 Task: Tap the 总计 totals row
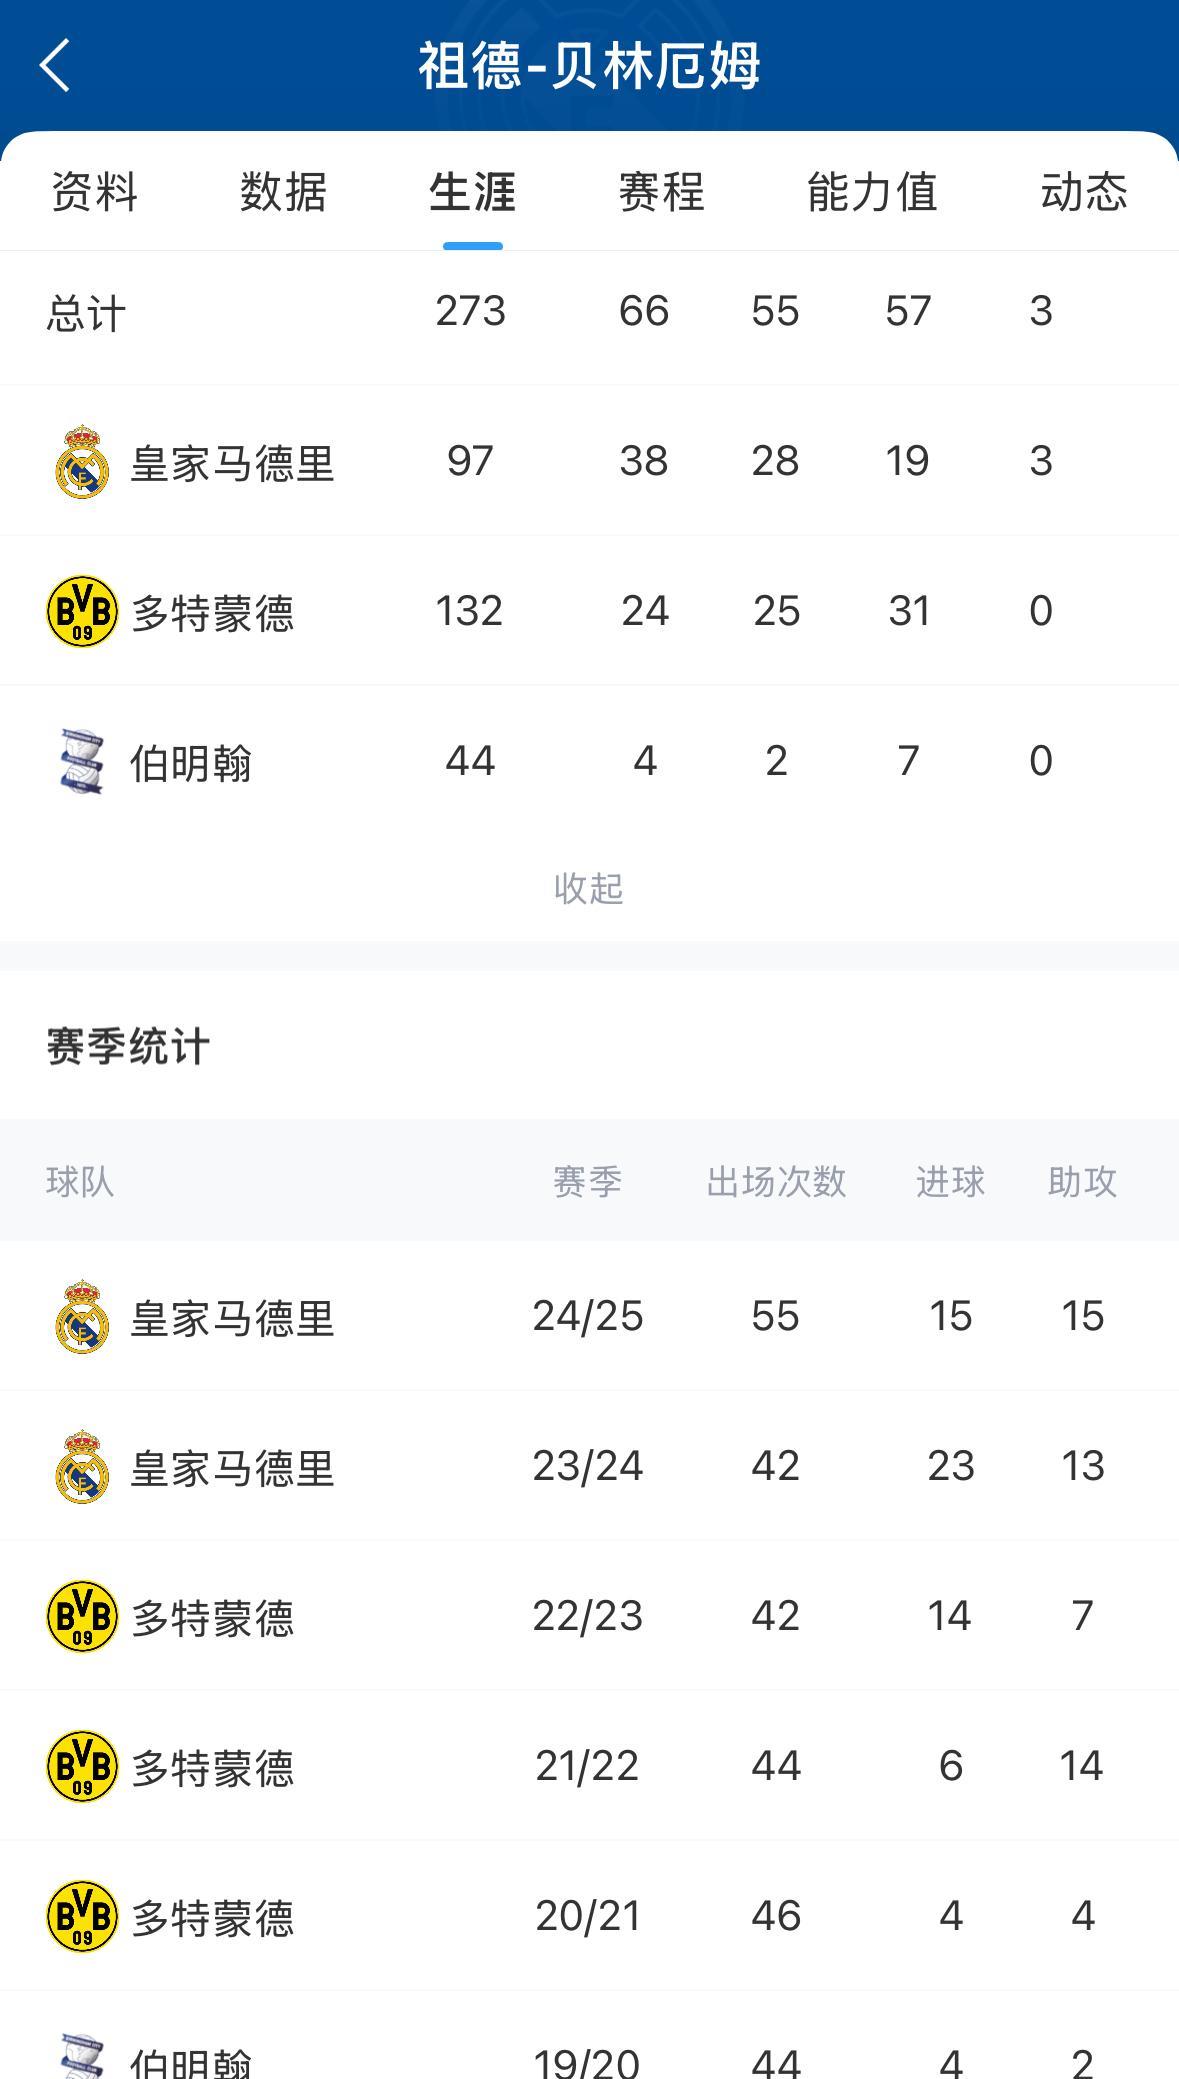(589, 312)
